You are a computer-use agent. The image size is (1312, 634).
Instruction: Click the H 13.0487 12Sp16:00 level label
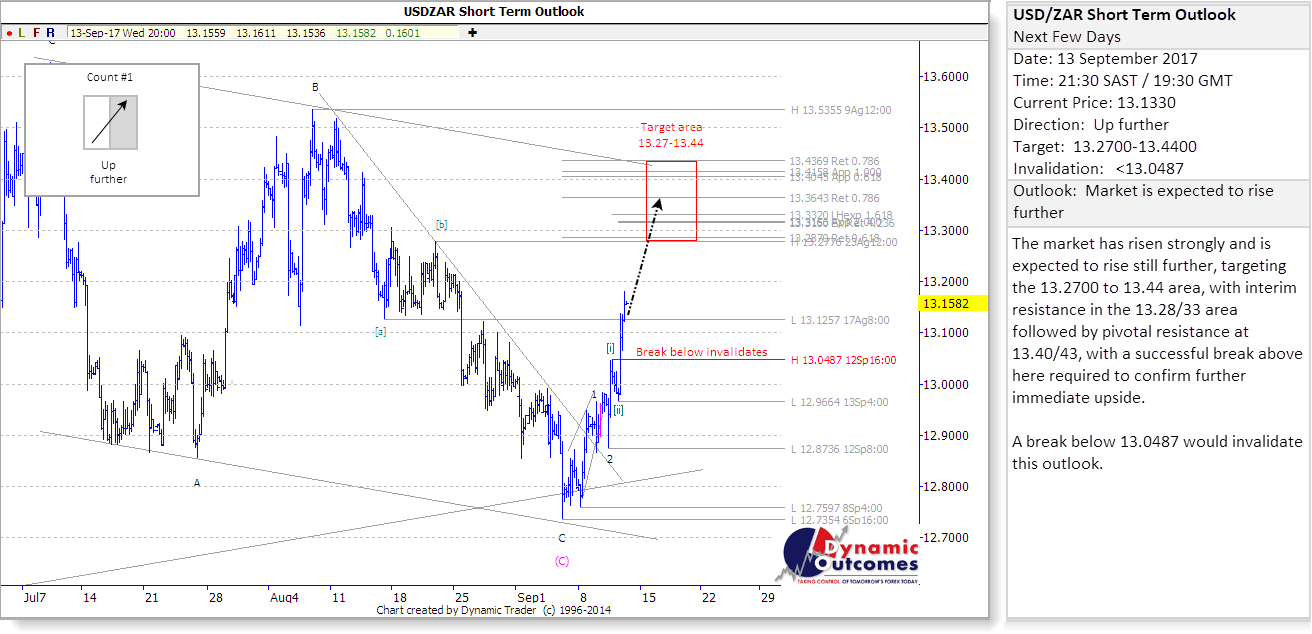pyautogui.click(x=843, y=360)
